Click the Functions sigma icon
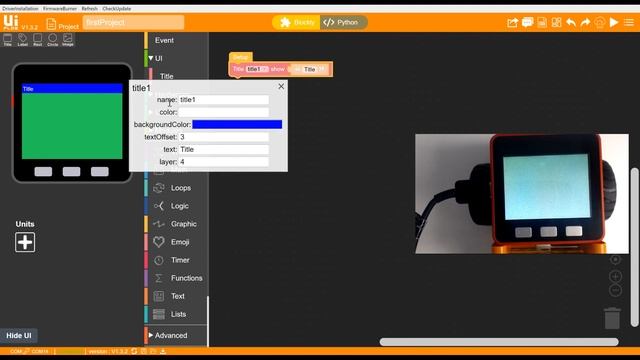This screenshot has height=360, width=640. pyautogui.click(x=159, y=278)
